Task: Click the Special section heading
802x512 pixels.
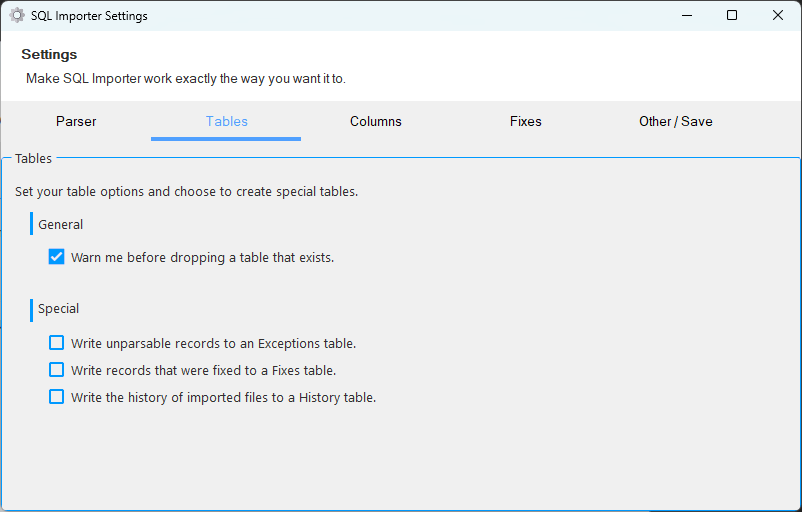Action: [58, 308]
